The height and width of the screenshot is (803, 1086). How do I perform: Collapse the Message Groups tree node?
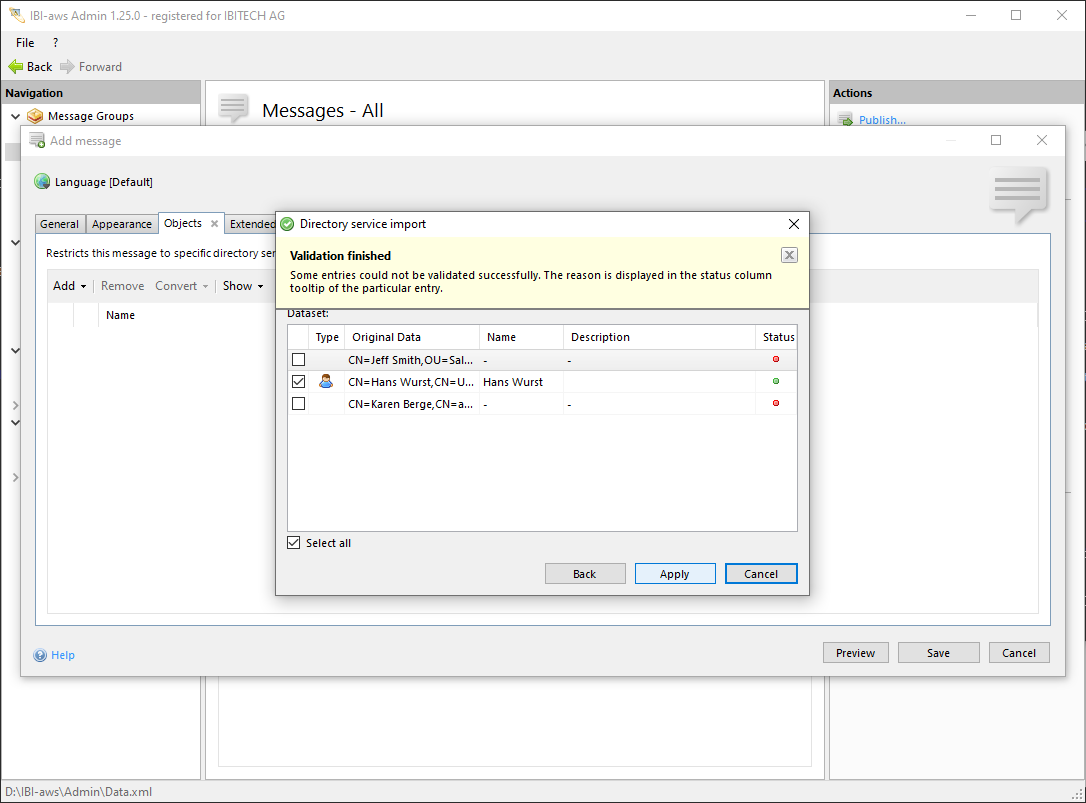[x=15, y=116]
